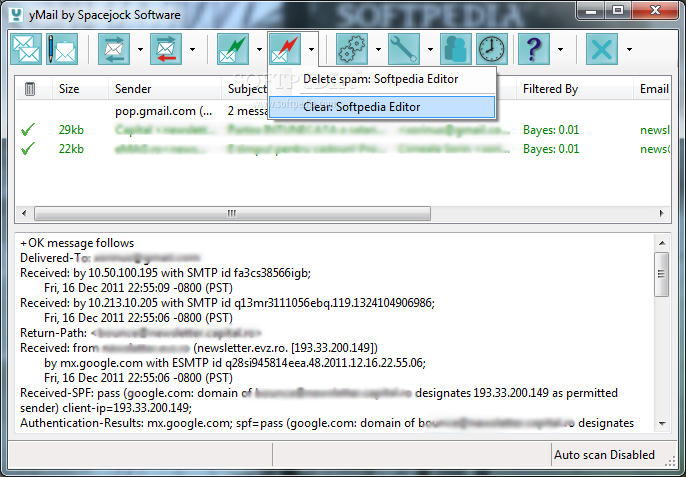Viewport: 686px width, 477px height.
Task: Click the yMail application icon in title bar
Action: coord(16,14)
